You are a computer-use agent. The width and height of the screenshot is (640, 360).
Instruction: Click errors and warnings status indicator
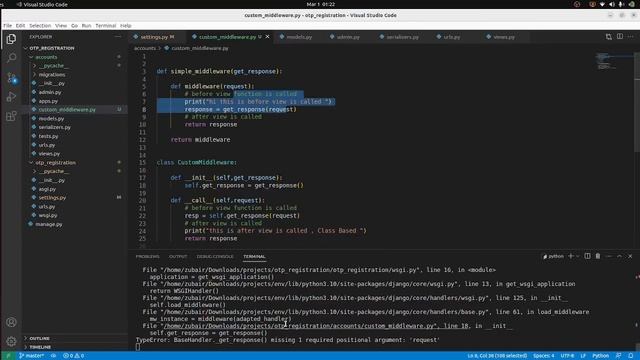[x=73, y=356]
